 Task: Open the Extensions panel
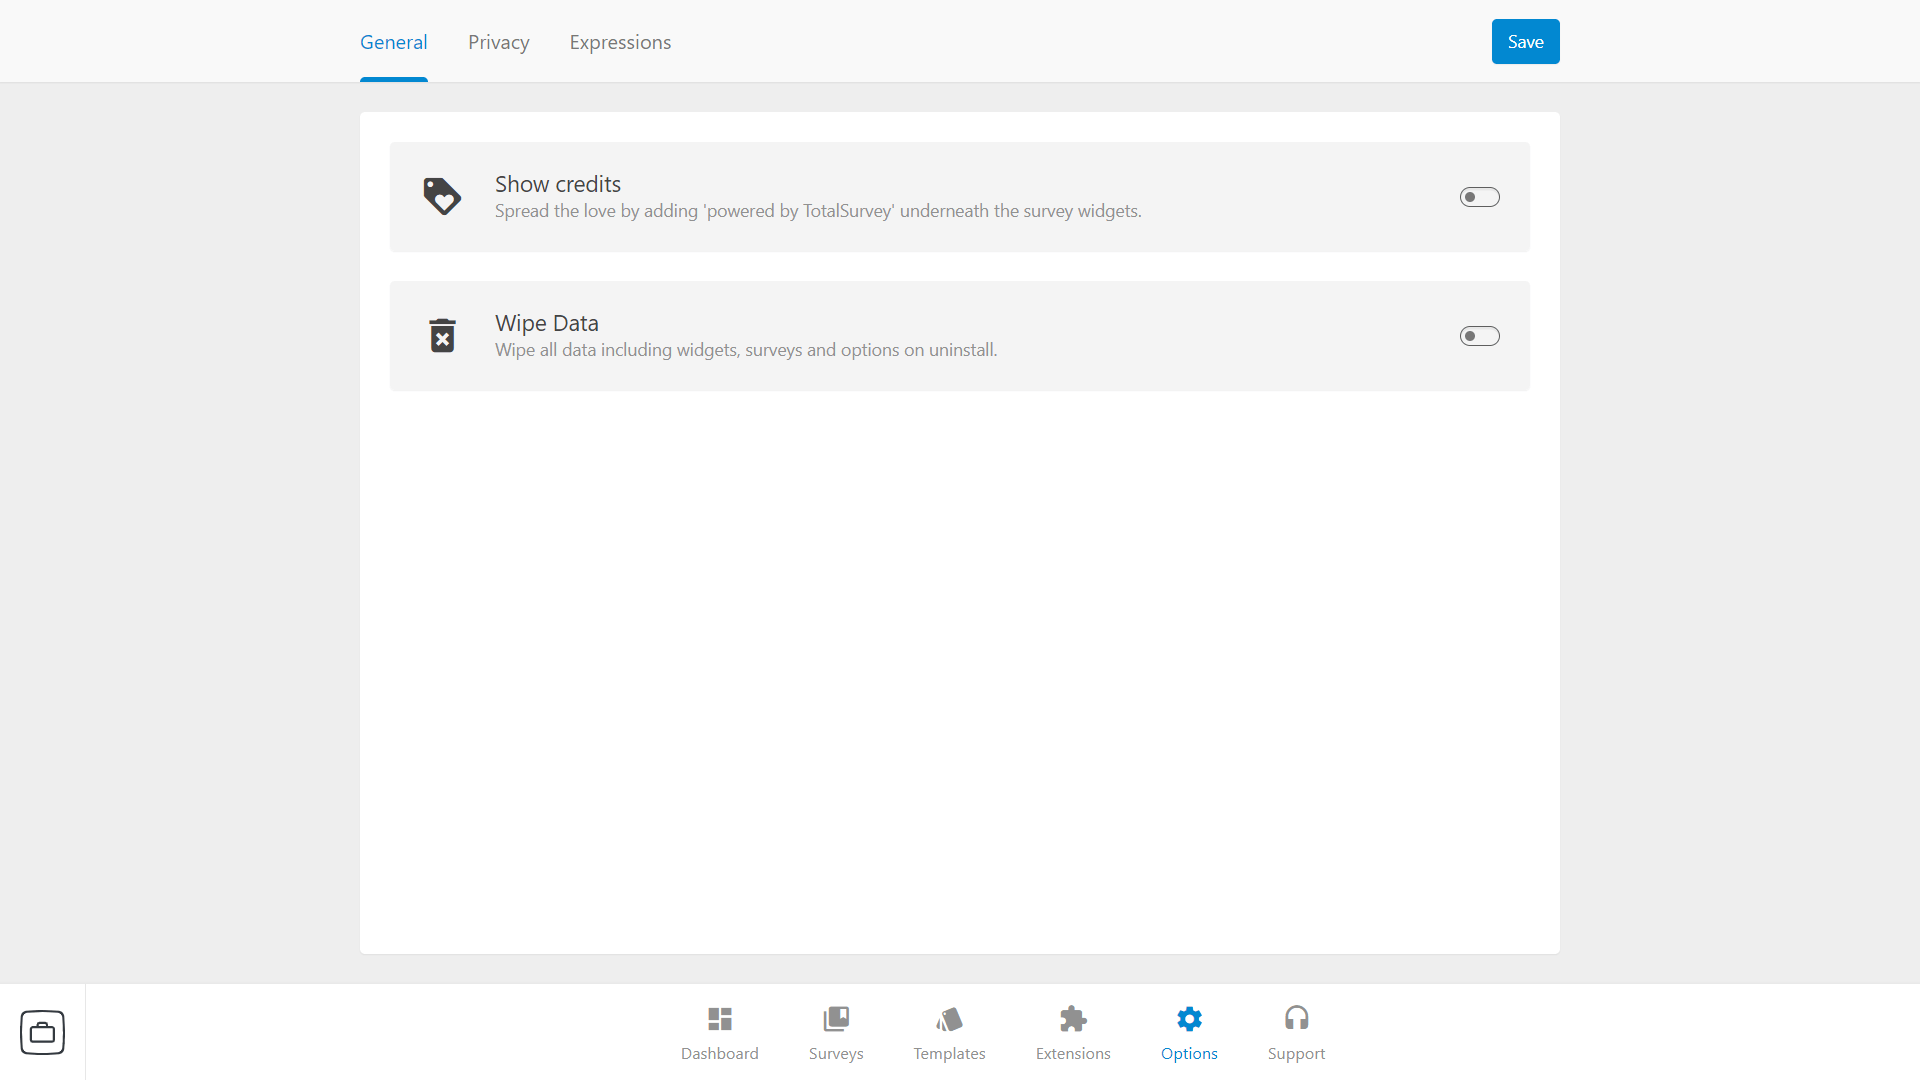click(1073, 1033)
